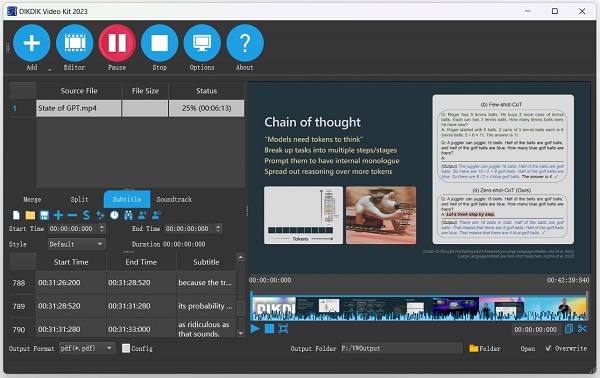The image size is (600, 378).
Task: Click the first person-with-speech icon
Action: coord(142,215)
